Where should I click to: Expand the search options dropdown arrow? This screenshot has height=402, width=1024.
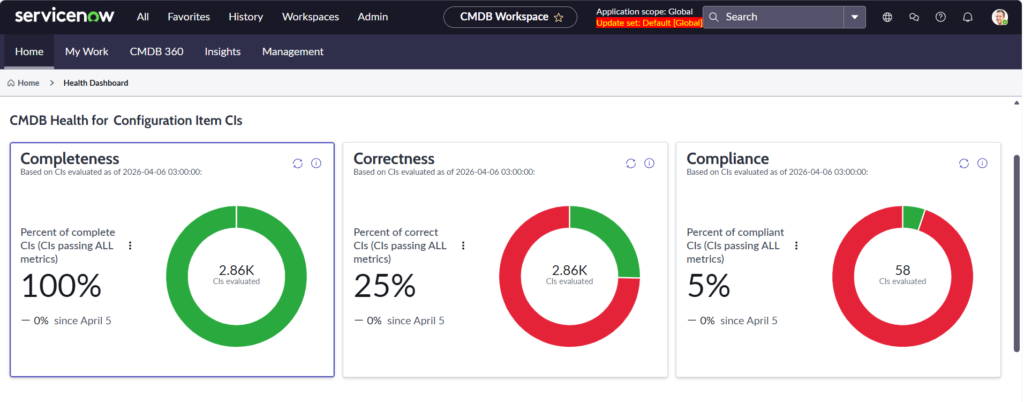click(854, 17)
